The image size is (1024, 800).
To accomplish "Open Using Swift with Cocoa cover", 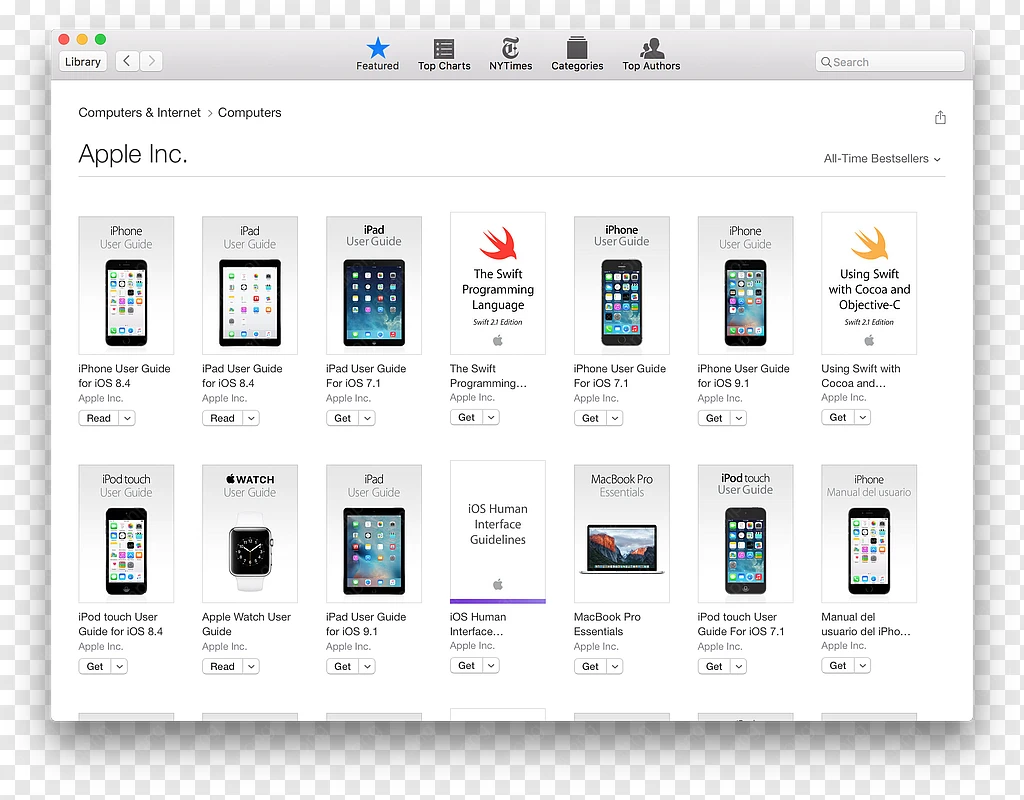I will tap(869, 283).
